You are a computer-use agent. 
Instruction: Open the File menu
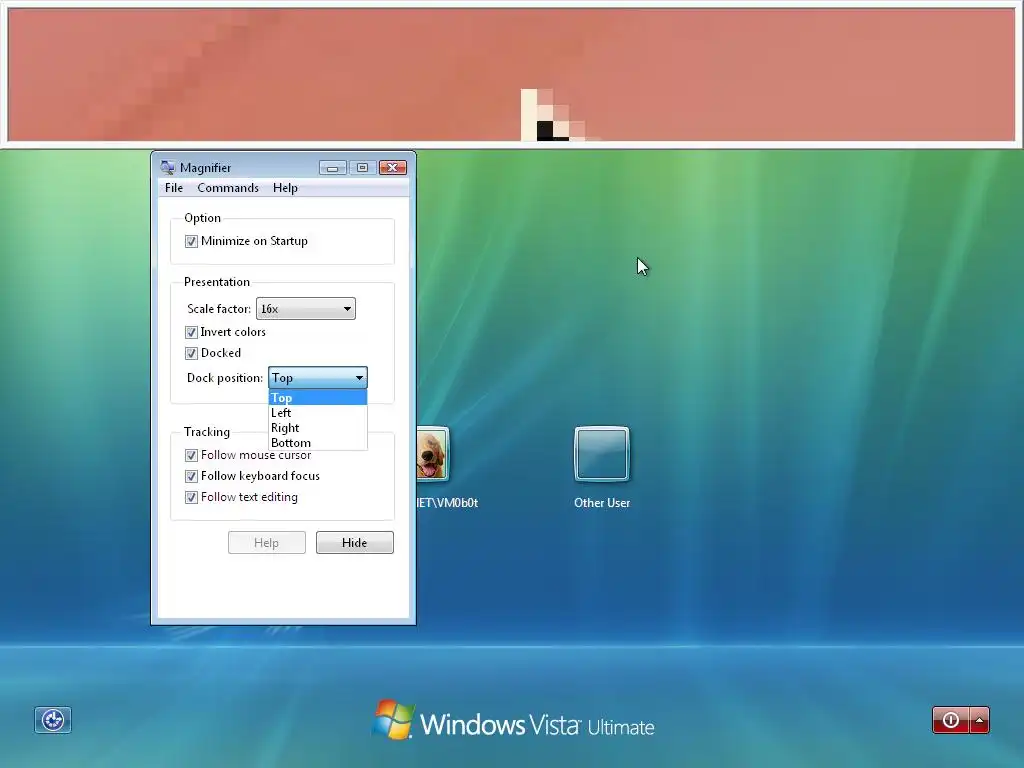[174, 188]
